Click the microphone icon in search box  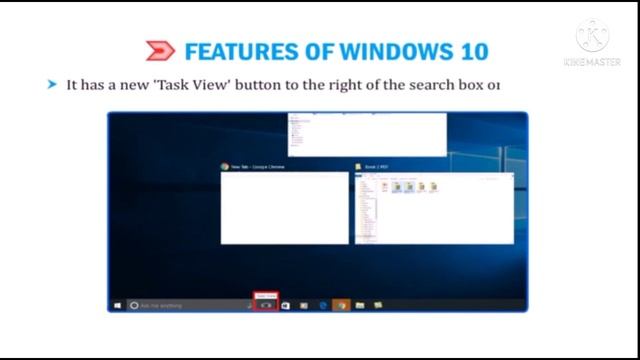coord(249,305)
